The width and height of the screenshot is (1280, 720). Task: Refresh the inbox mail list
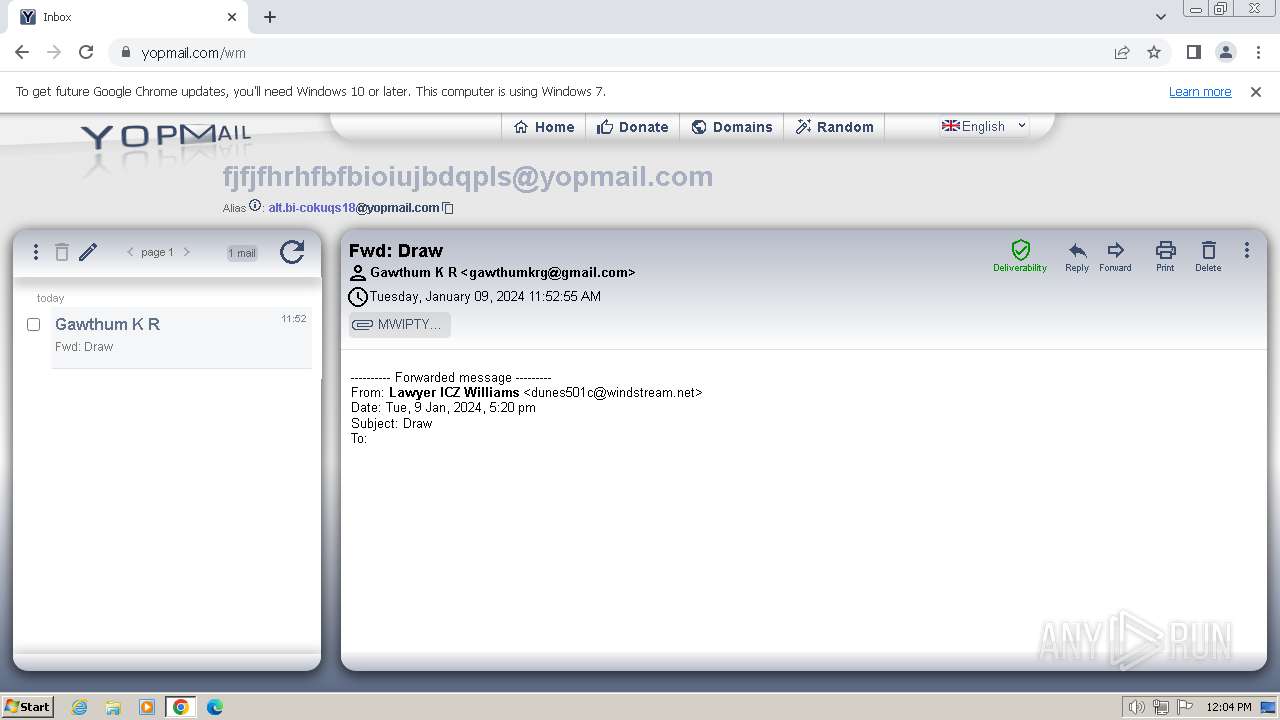tap(292, 252)
